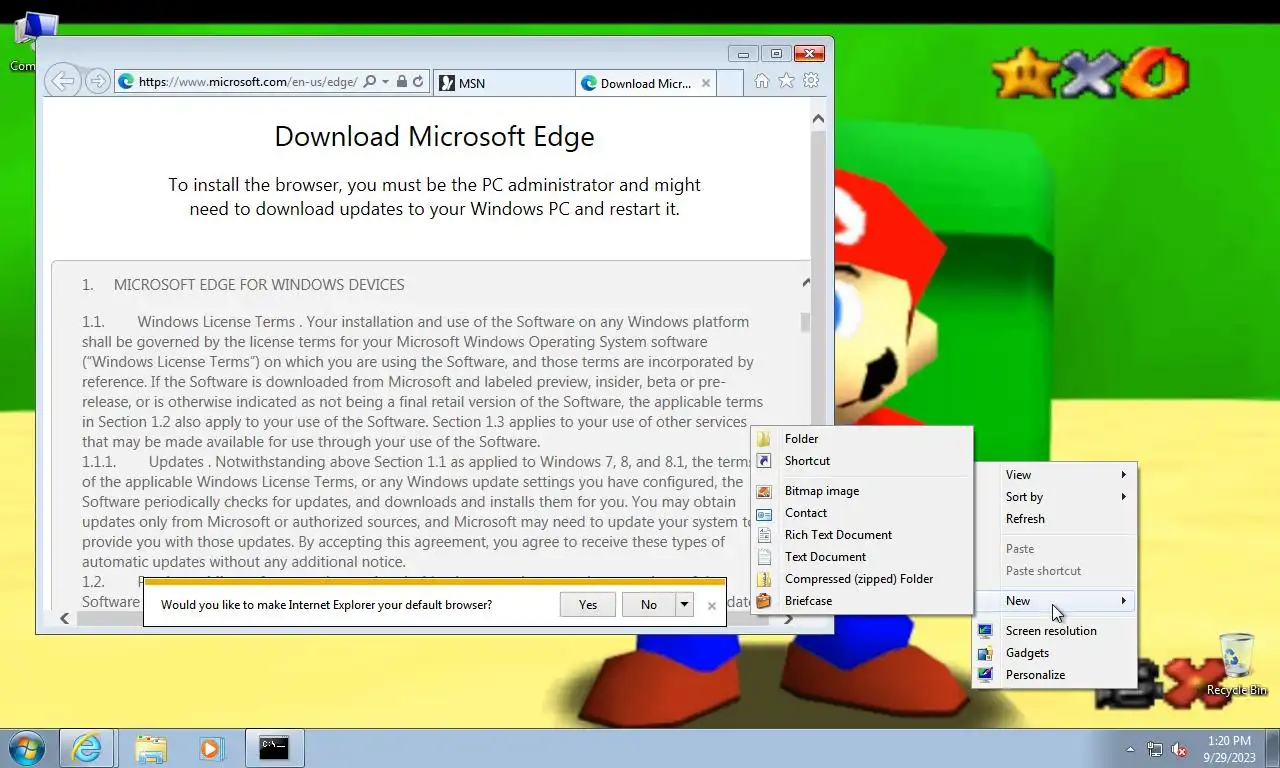
Task: Open Windows Explorer from taskbar
Action: (151, 748)
